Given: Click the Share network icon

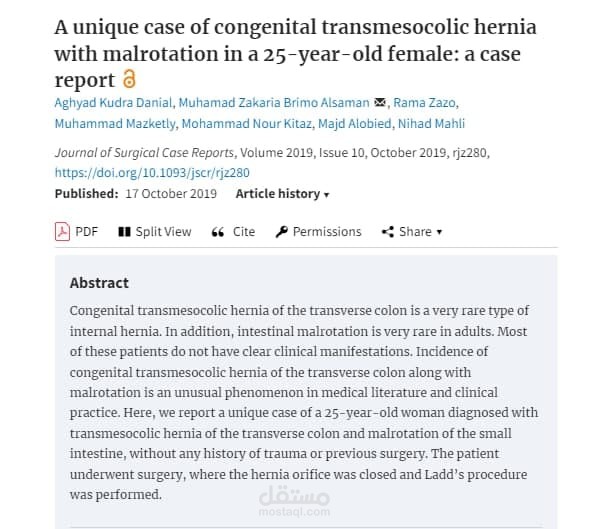Looking at the screenshot, I should click(388, 232).
